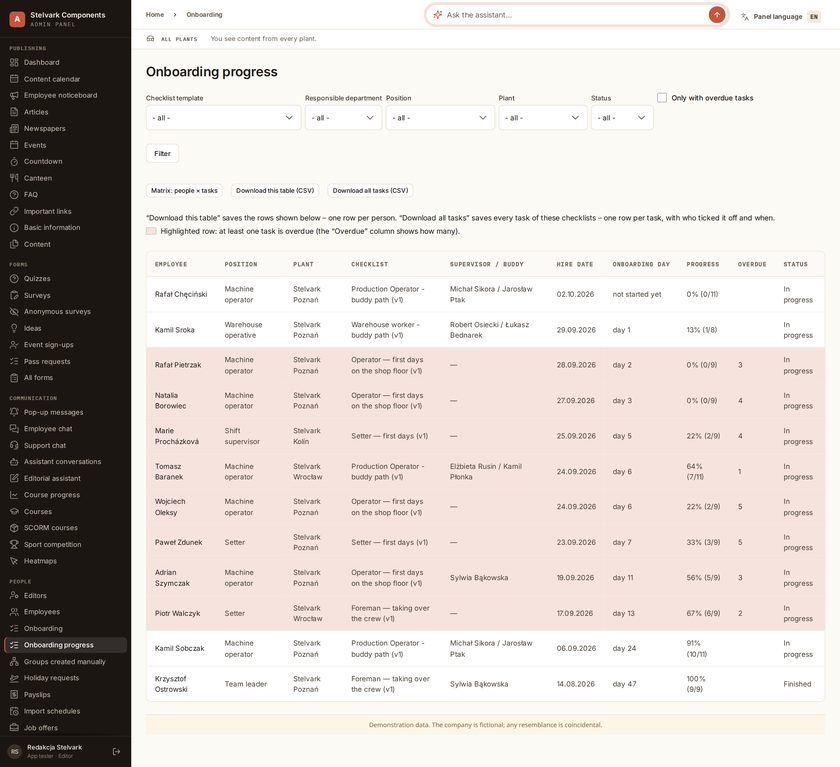Enable Only with overdue tasks checkbox

tap(662, 98)
